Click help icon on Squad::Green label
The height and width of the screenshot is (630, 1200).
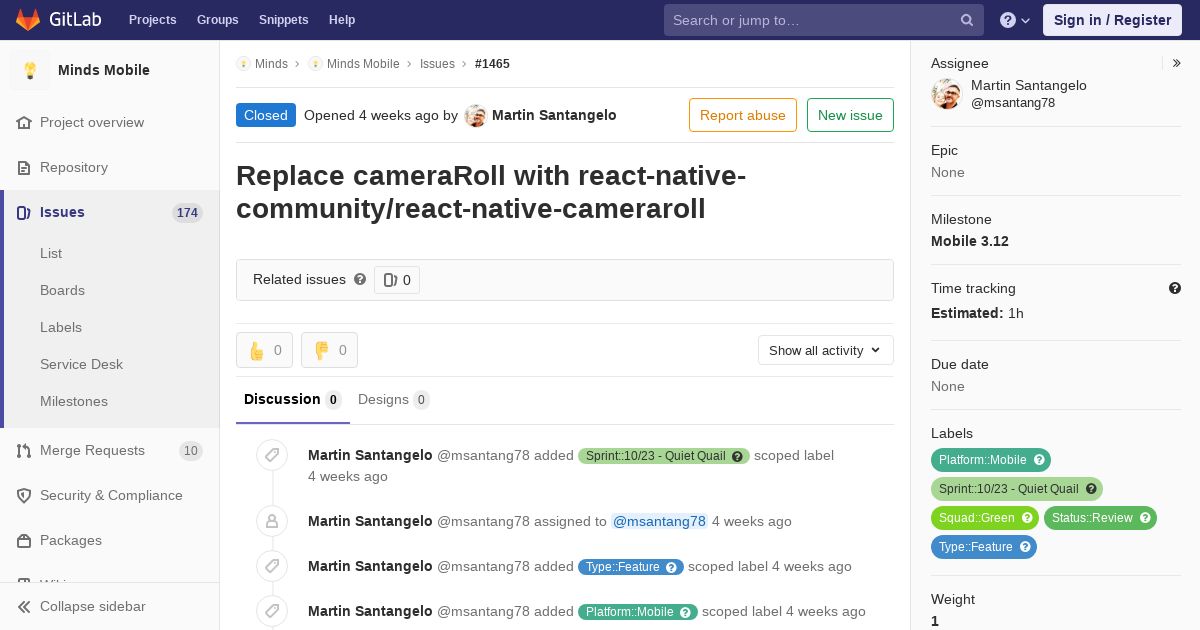point(1027,518)
